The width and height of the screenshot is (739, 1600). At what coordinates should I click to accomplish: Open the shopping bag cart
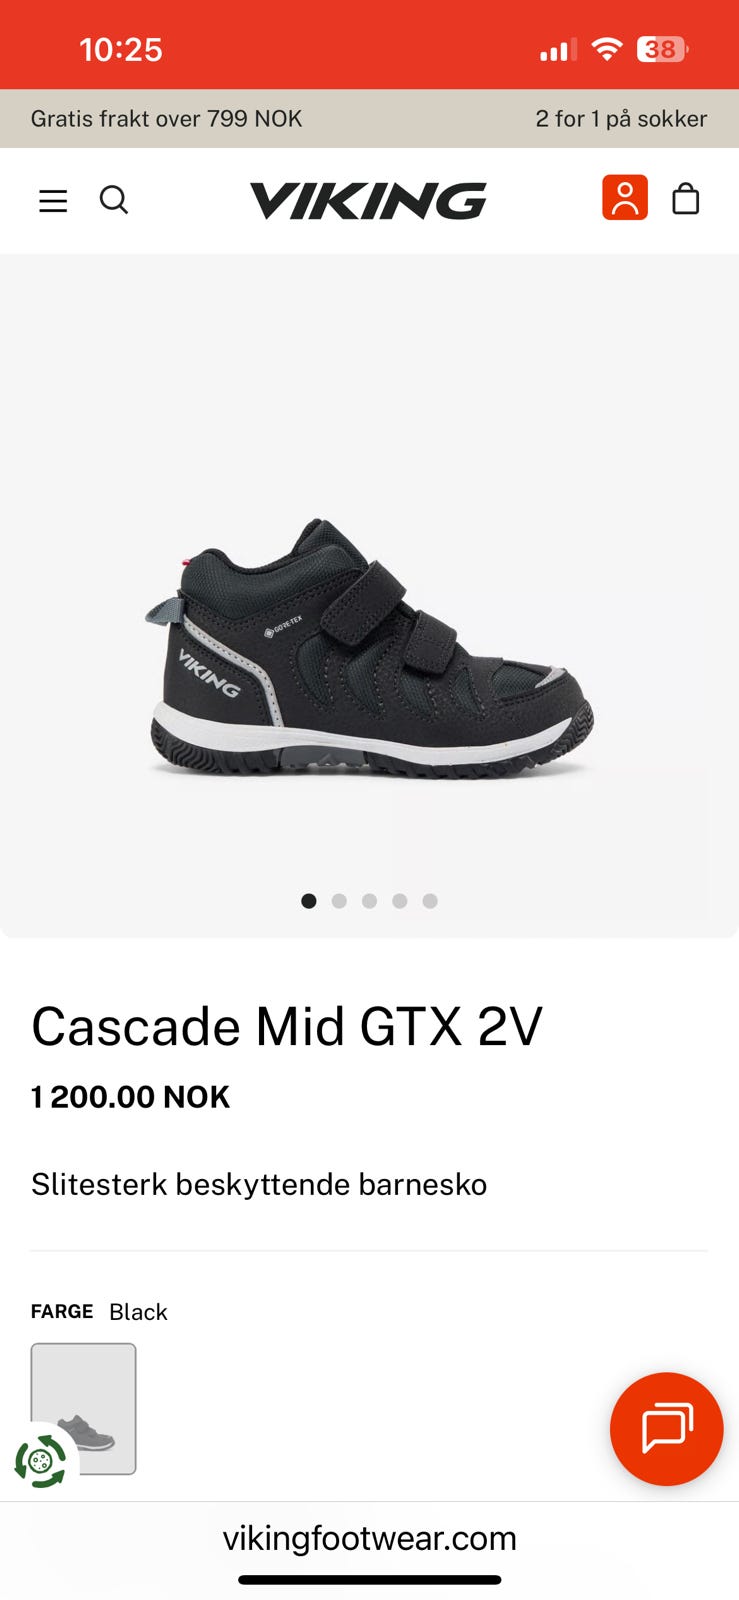pyautogui.click(x=686, y=198)
